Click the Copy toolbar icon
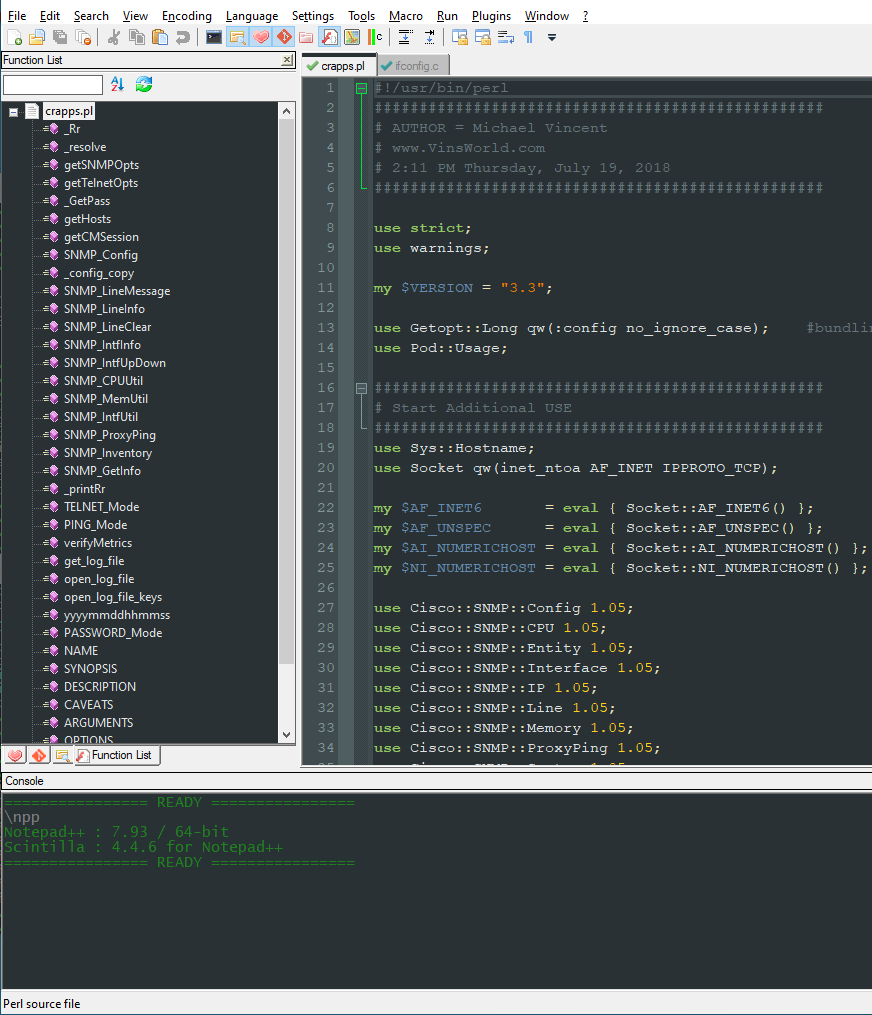Viewport: 872px width, 1015px height. tap(137, 38)
